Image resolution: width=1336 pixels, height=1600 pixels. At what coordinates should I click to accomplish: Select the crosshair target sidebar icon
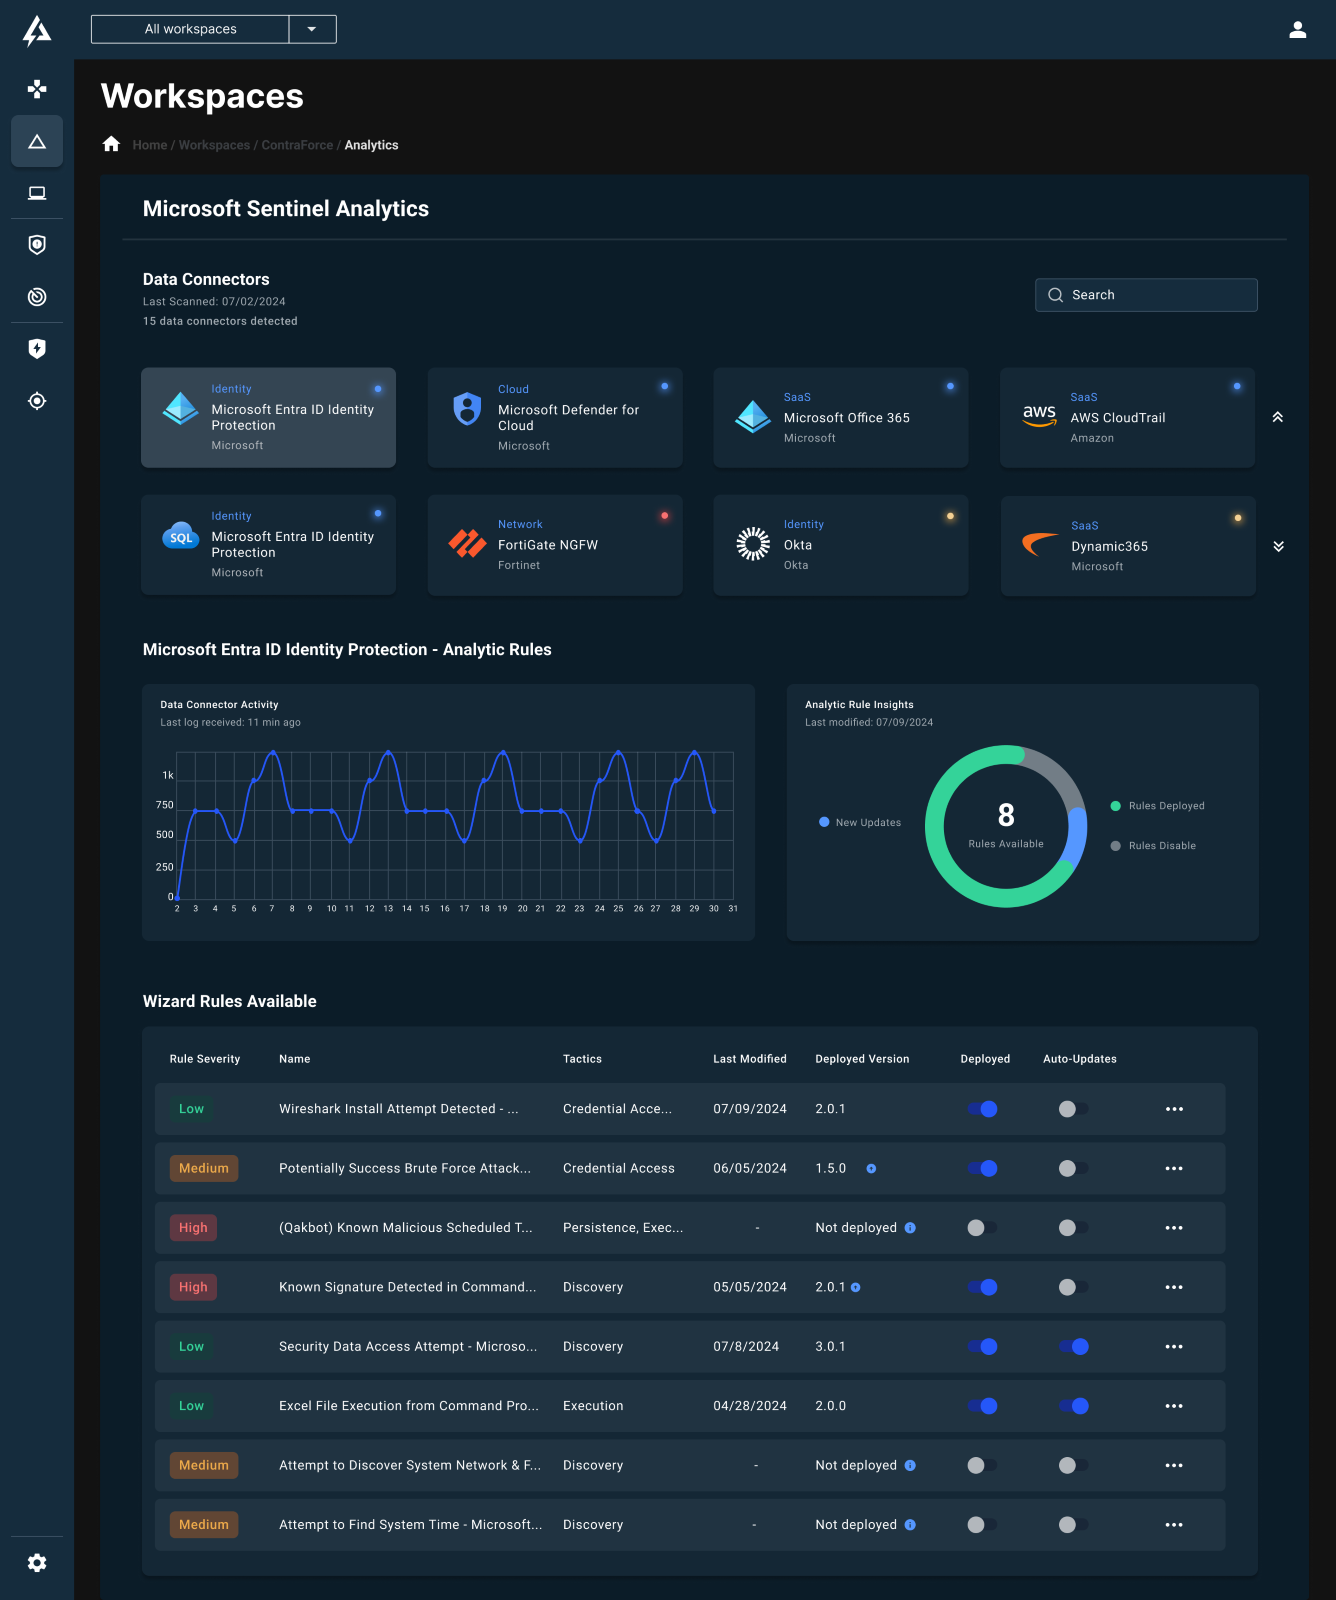pos(37,401)
